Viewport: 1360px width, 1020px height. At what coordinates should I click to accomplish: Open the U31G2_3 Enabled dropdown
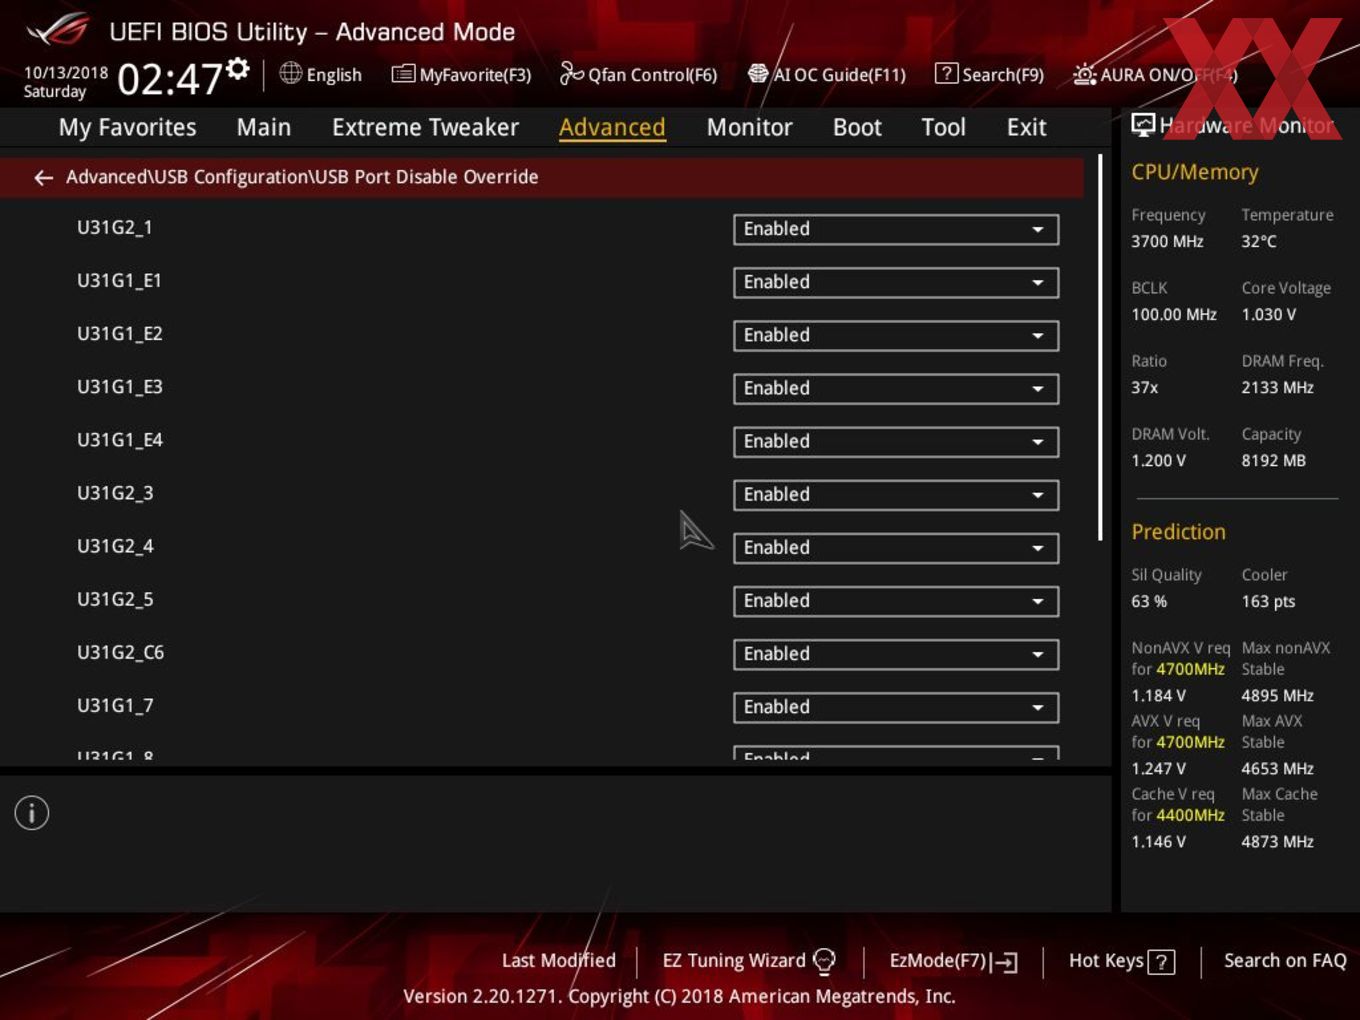point(896,494)
